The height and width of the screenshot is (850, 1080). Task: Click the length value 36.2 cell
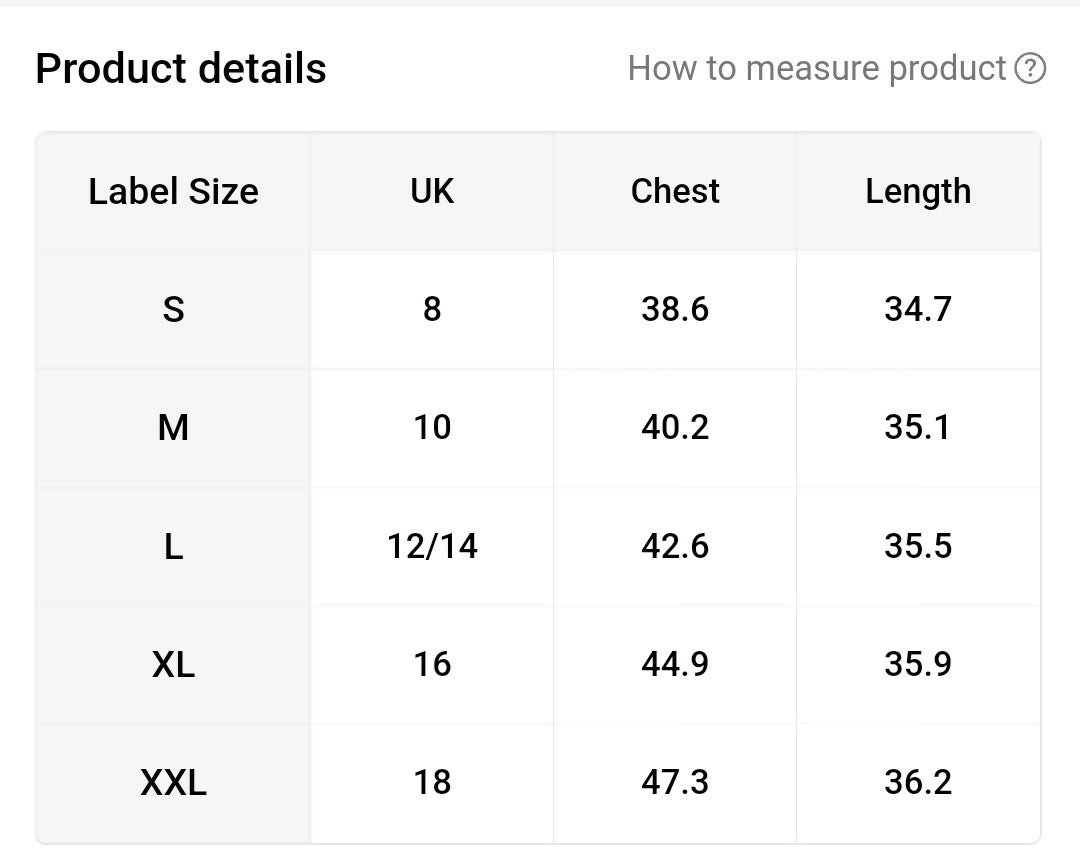coord(918,782)
